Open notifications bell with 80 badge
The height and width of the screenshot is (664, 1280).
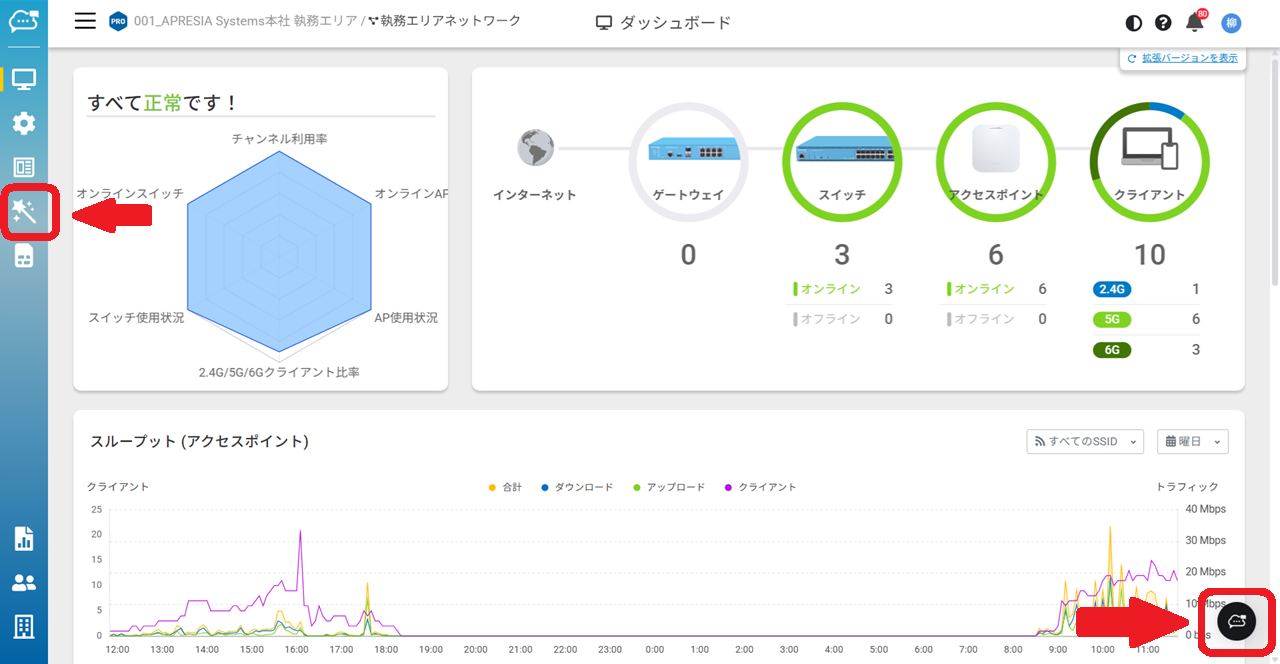(1194, 23)
